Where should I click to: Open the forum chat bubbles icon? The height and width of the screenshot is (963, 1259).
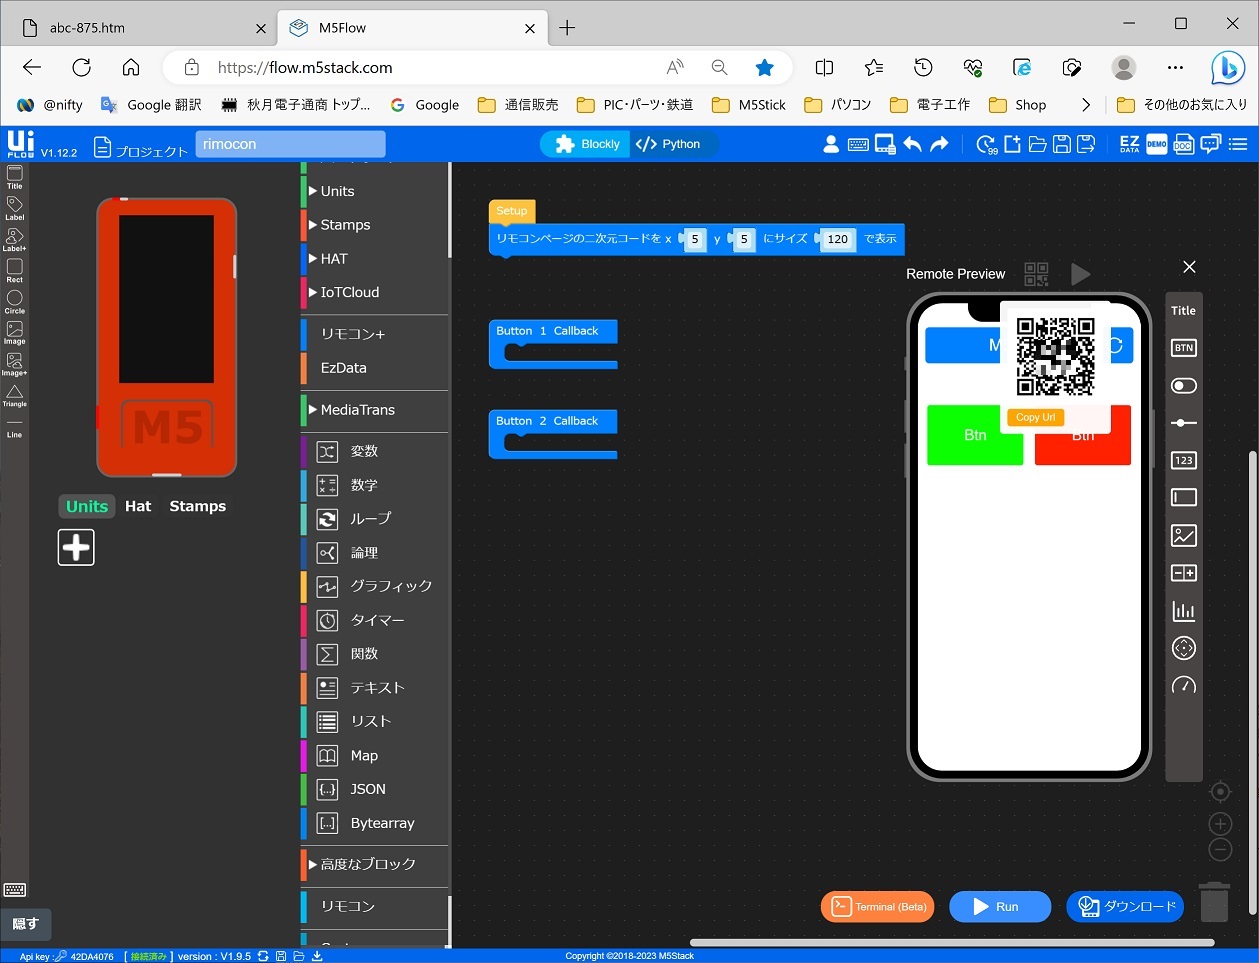1210,144
